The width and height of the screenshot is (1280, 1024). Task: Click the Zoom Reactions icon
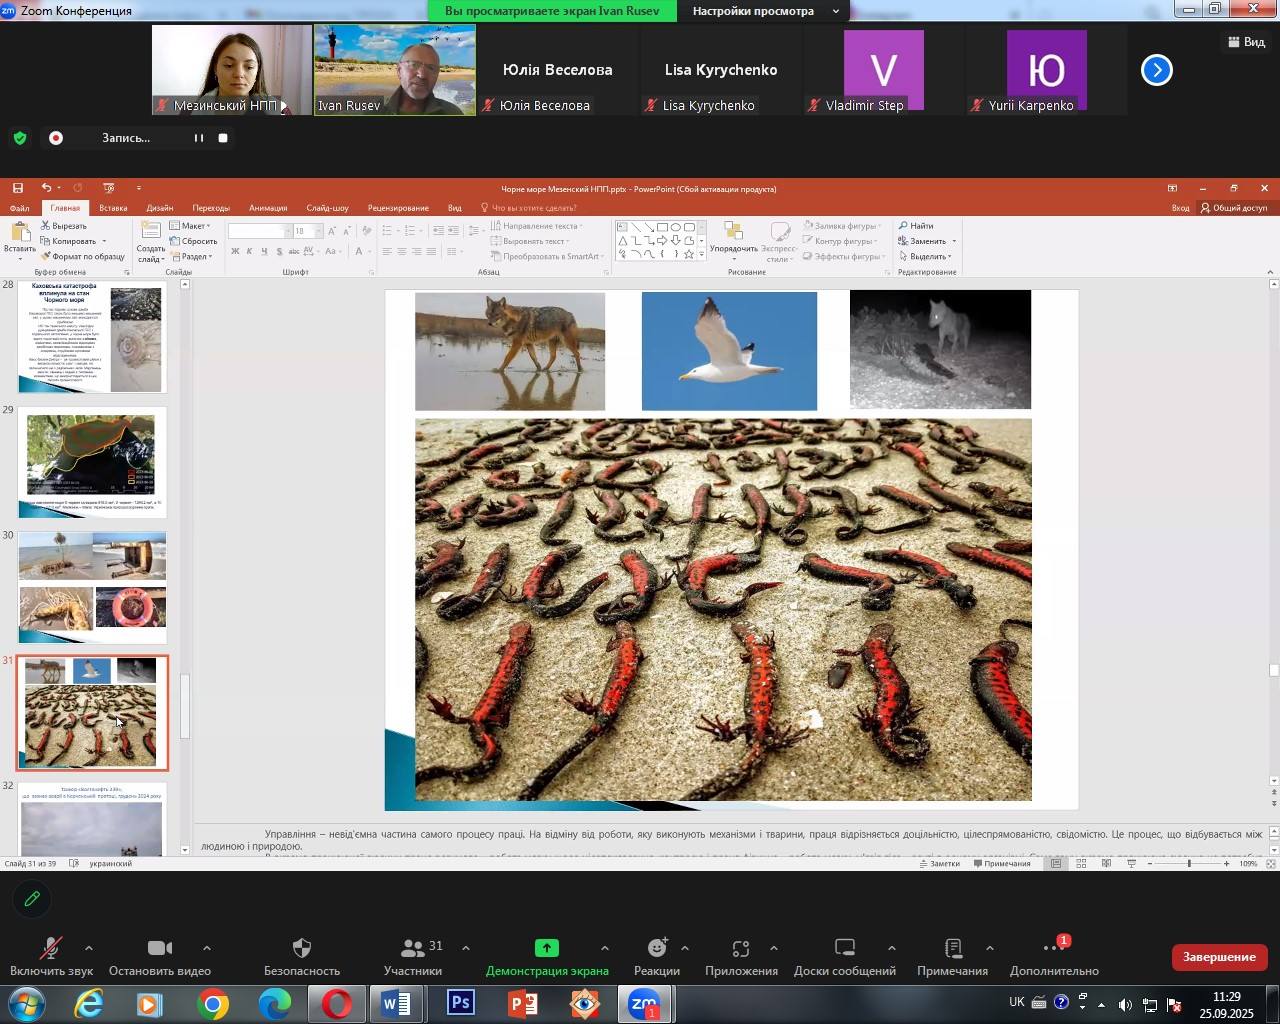click(x=656, y=949)
